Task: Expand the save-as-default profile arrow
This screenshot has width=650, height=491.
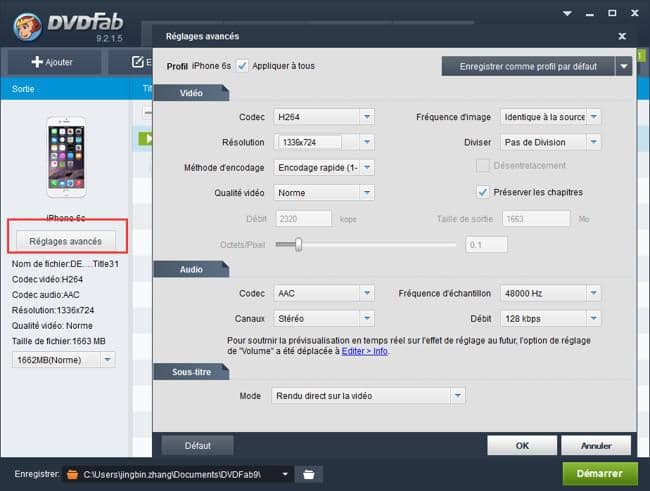Action: click(x=624, y=66)
